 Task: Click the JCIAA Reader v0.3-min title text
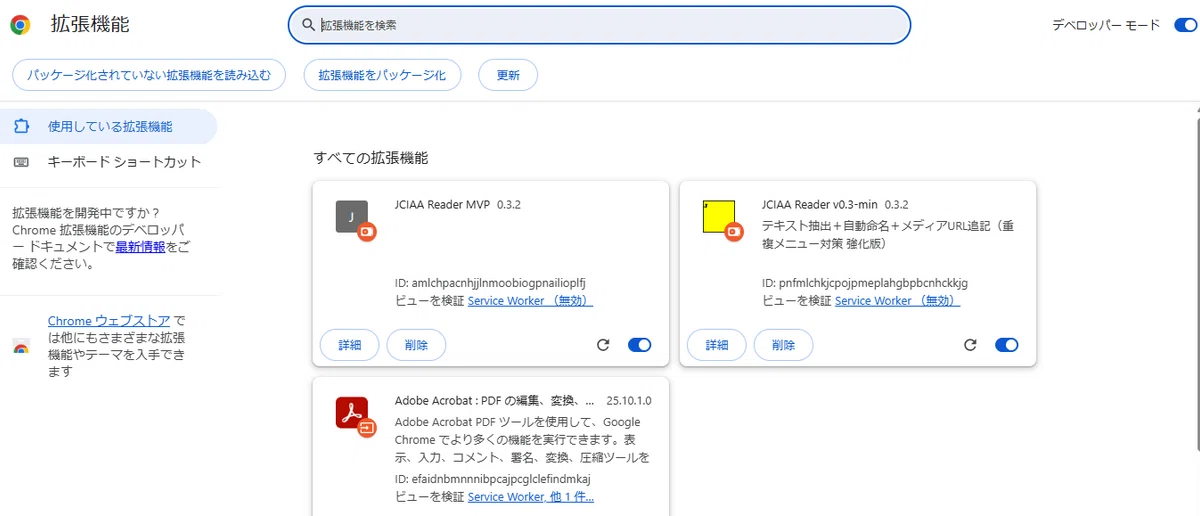820,205
